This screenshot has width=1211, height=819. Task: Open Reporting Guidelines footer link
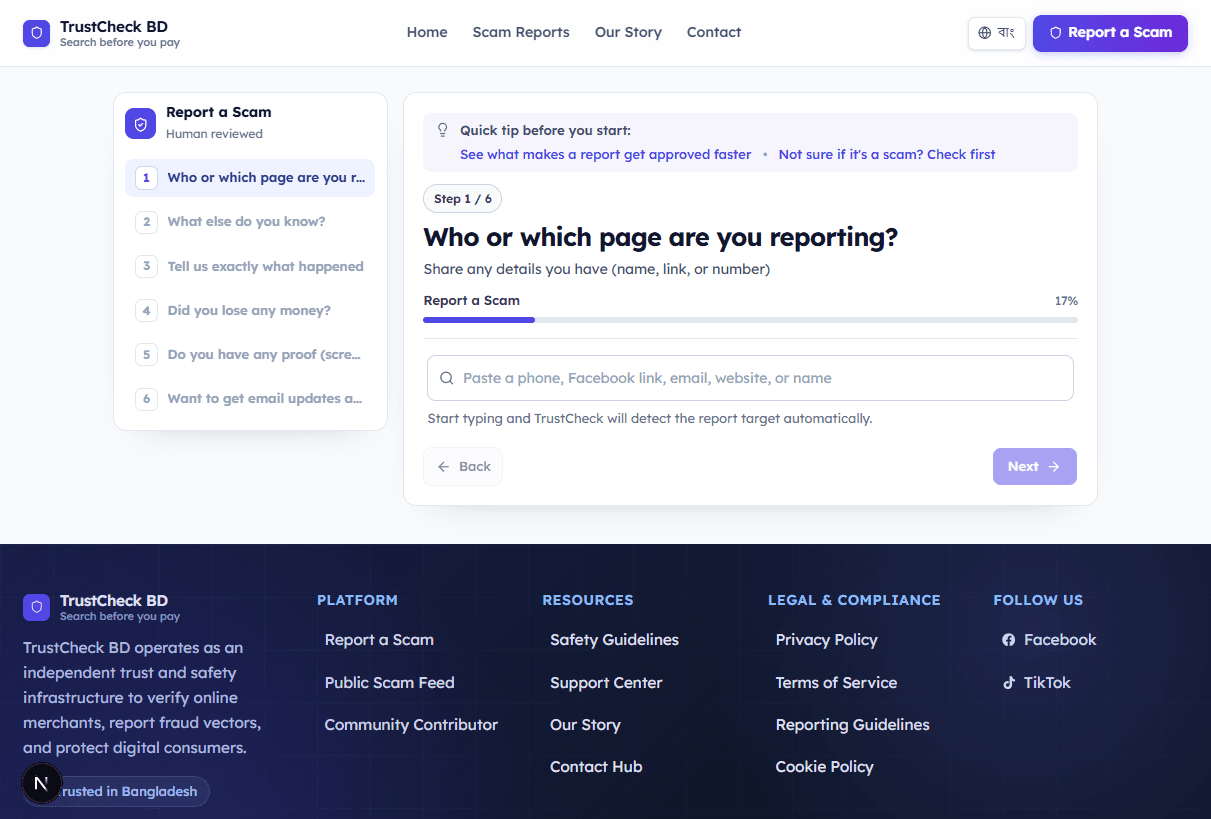852,725
